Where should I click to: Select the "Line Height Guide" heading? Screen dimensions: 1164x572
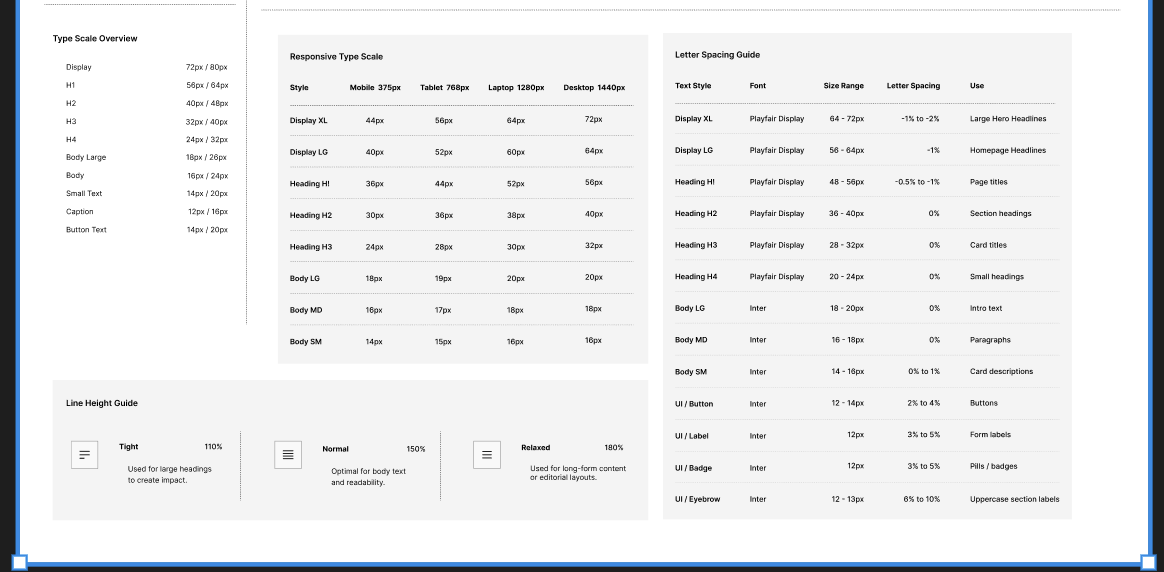[x=102, y=403]
